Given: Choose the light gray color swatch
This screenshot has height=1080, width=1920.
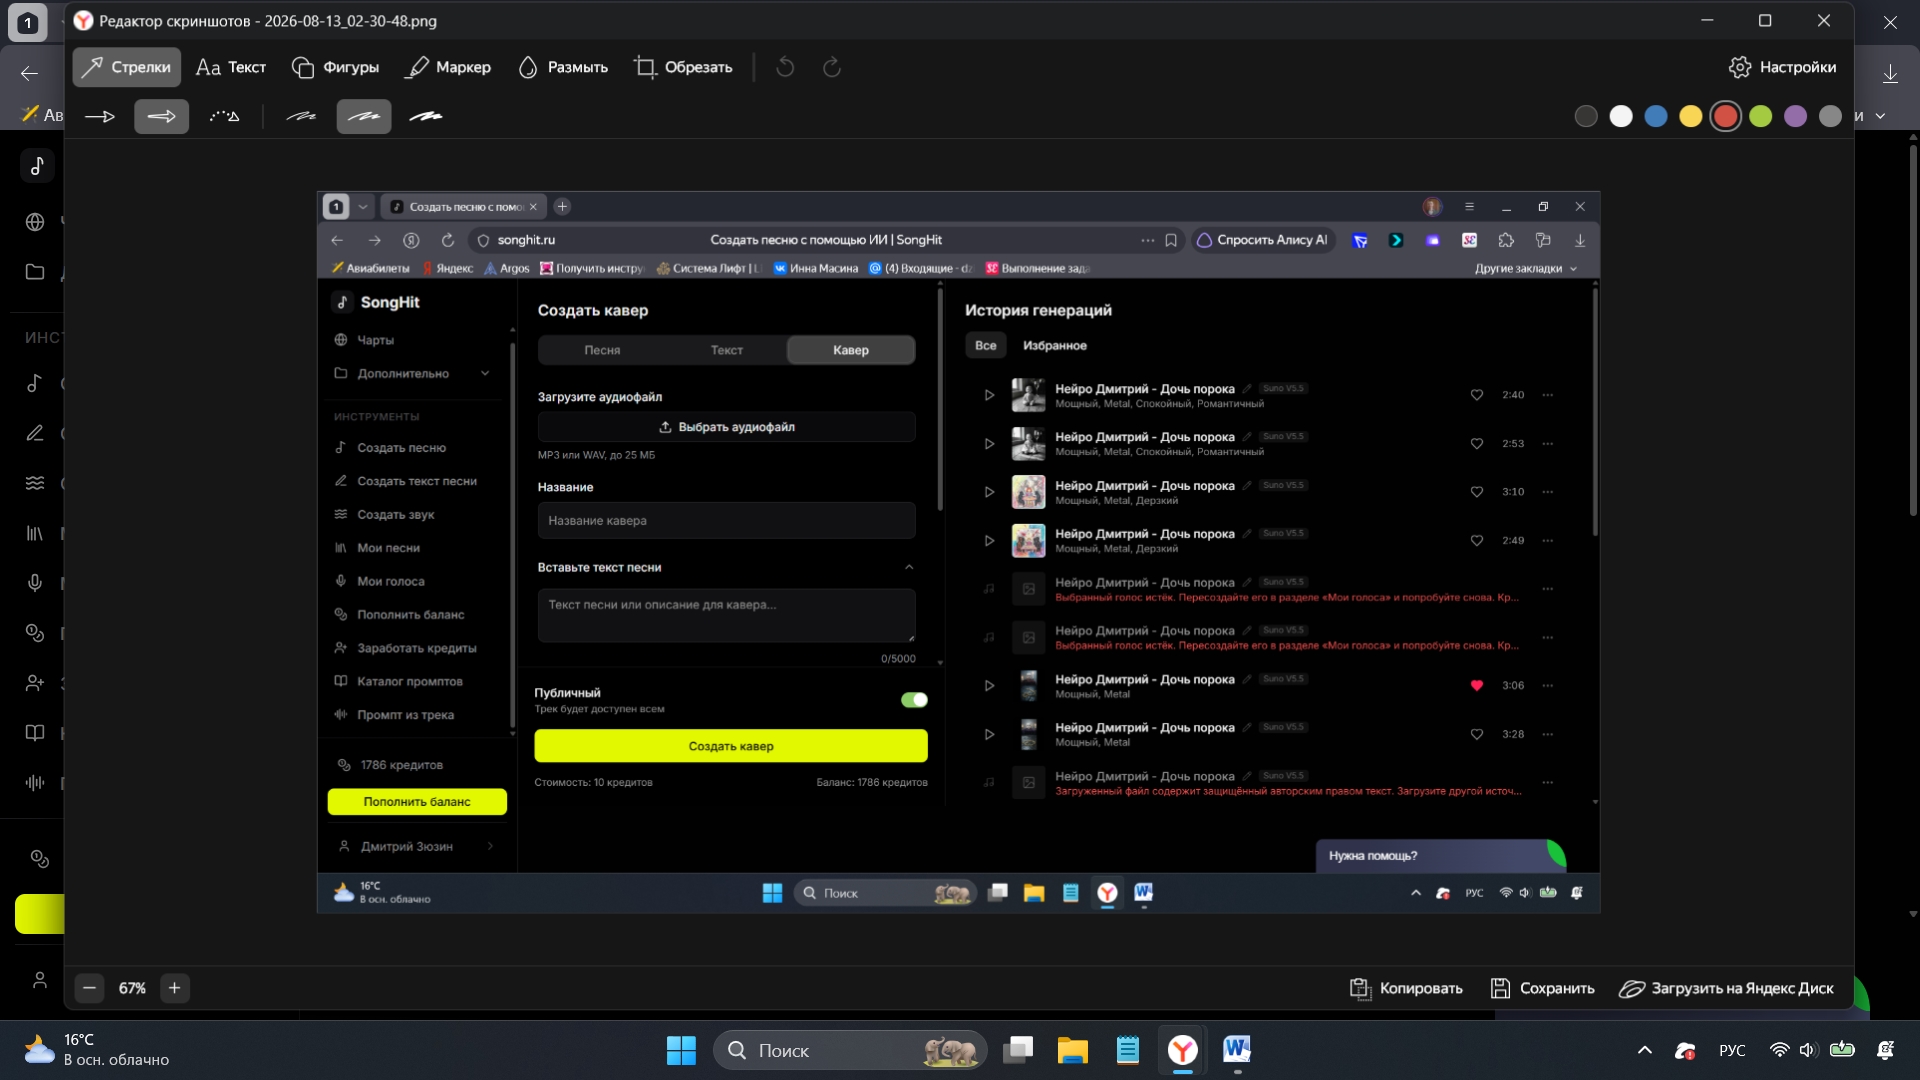Looking at the screenshot, I should coord(1831,116).
